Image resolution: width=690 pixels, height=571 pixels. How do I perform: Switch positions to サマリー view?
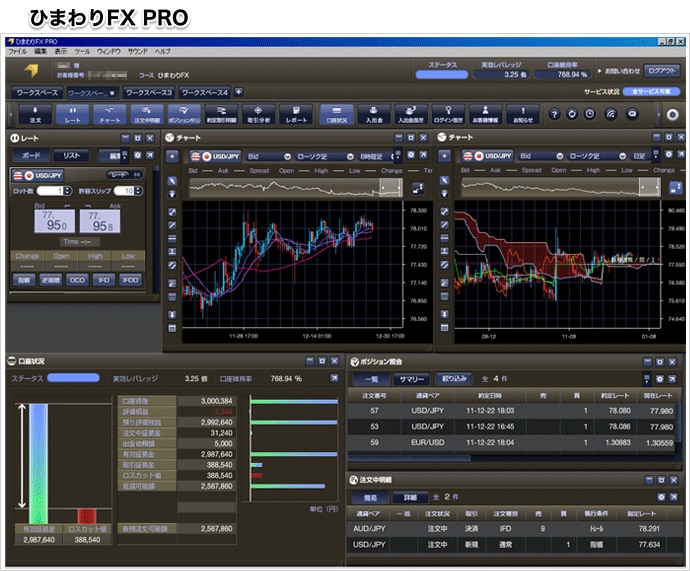coord(411,379)
